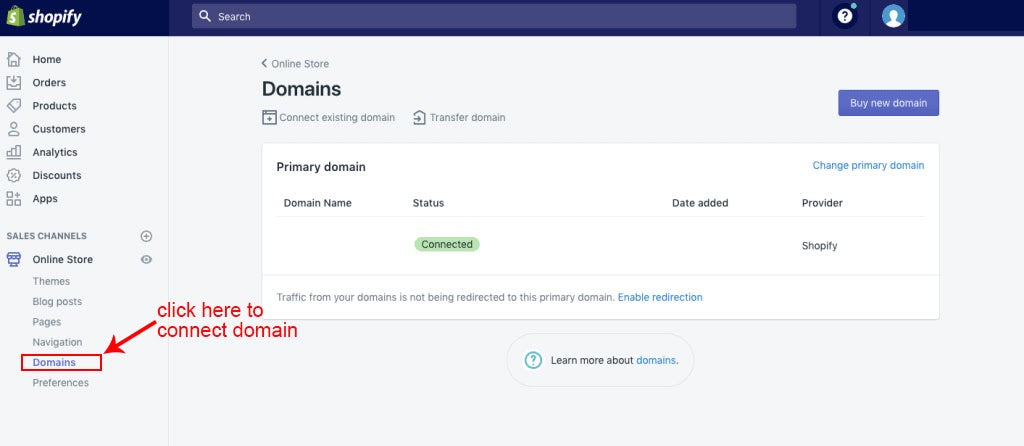The image size is (1024, 446).
Task: Click the Provider column header
Action: tap(822, 203)
